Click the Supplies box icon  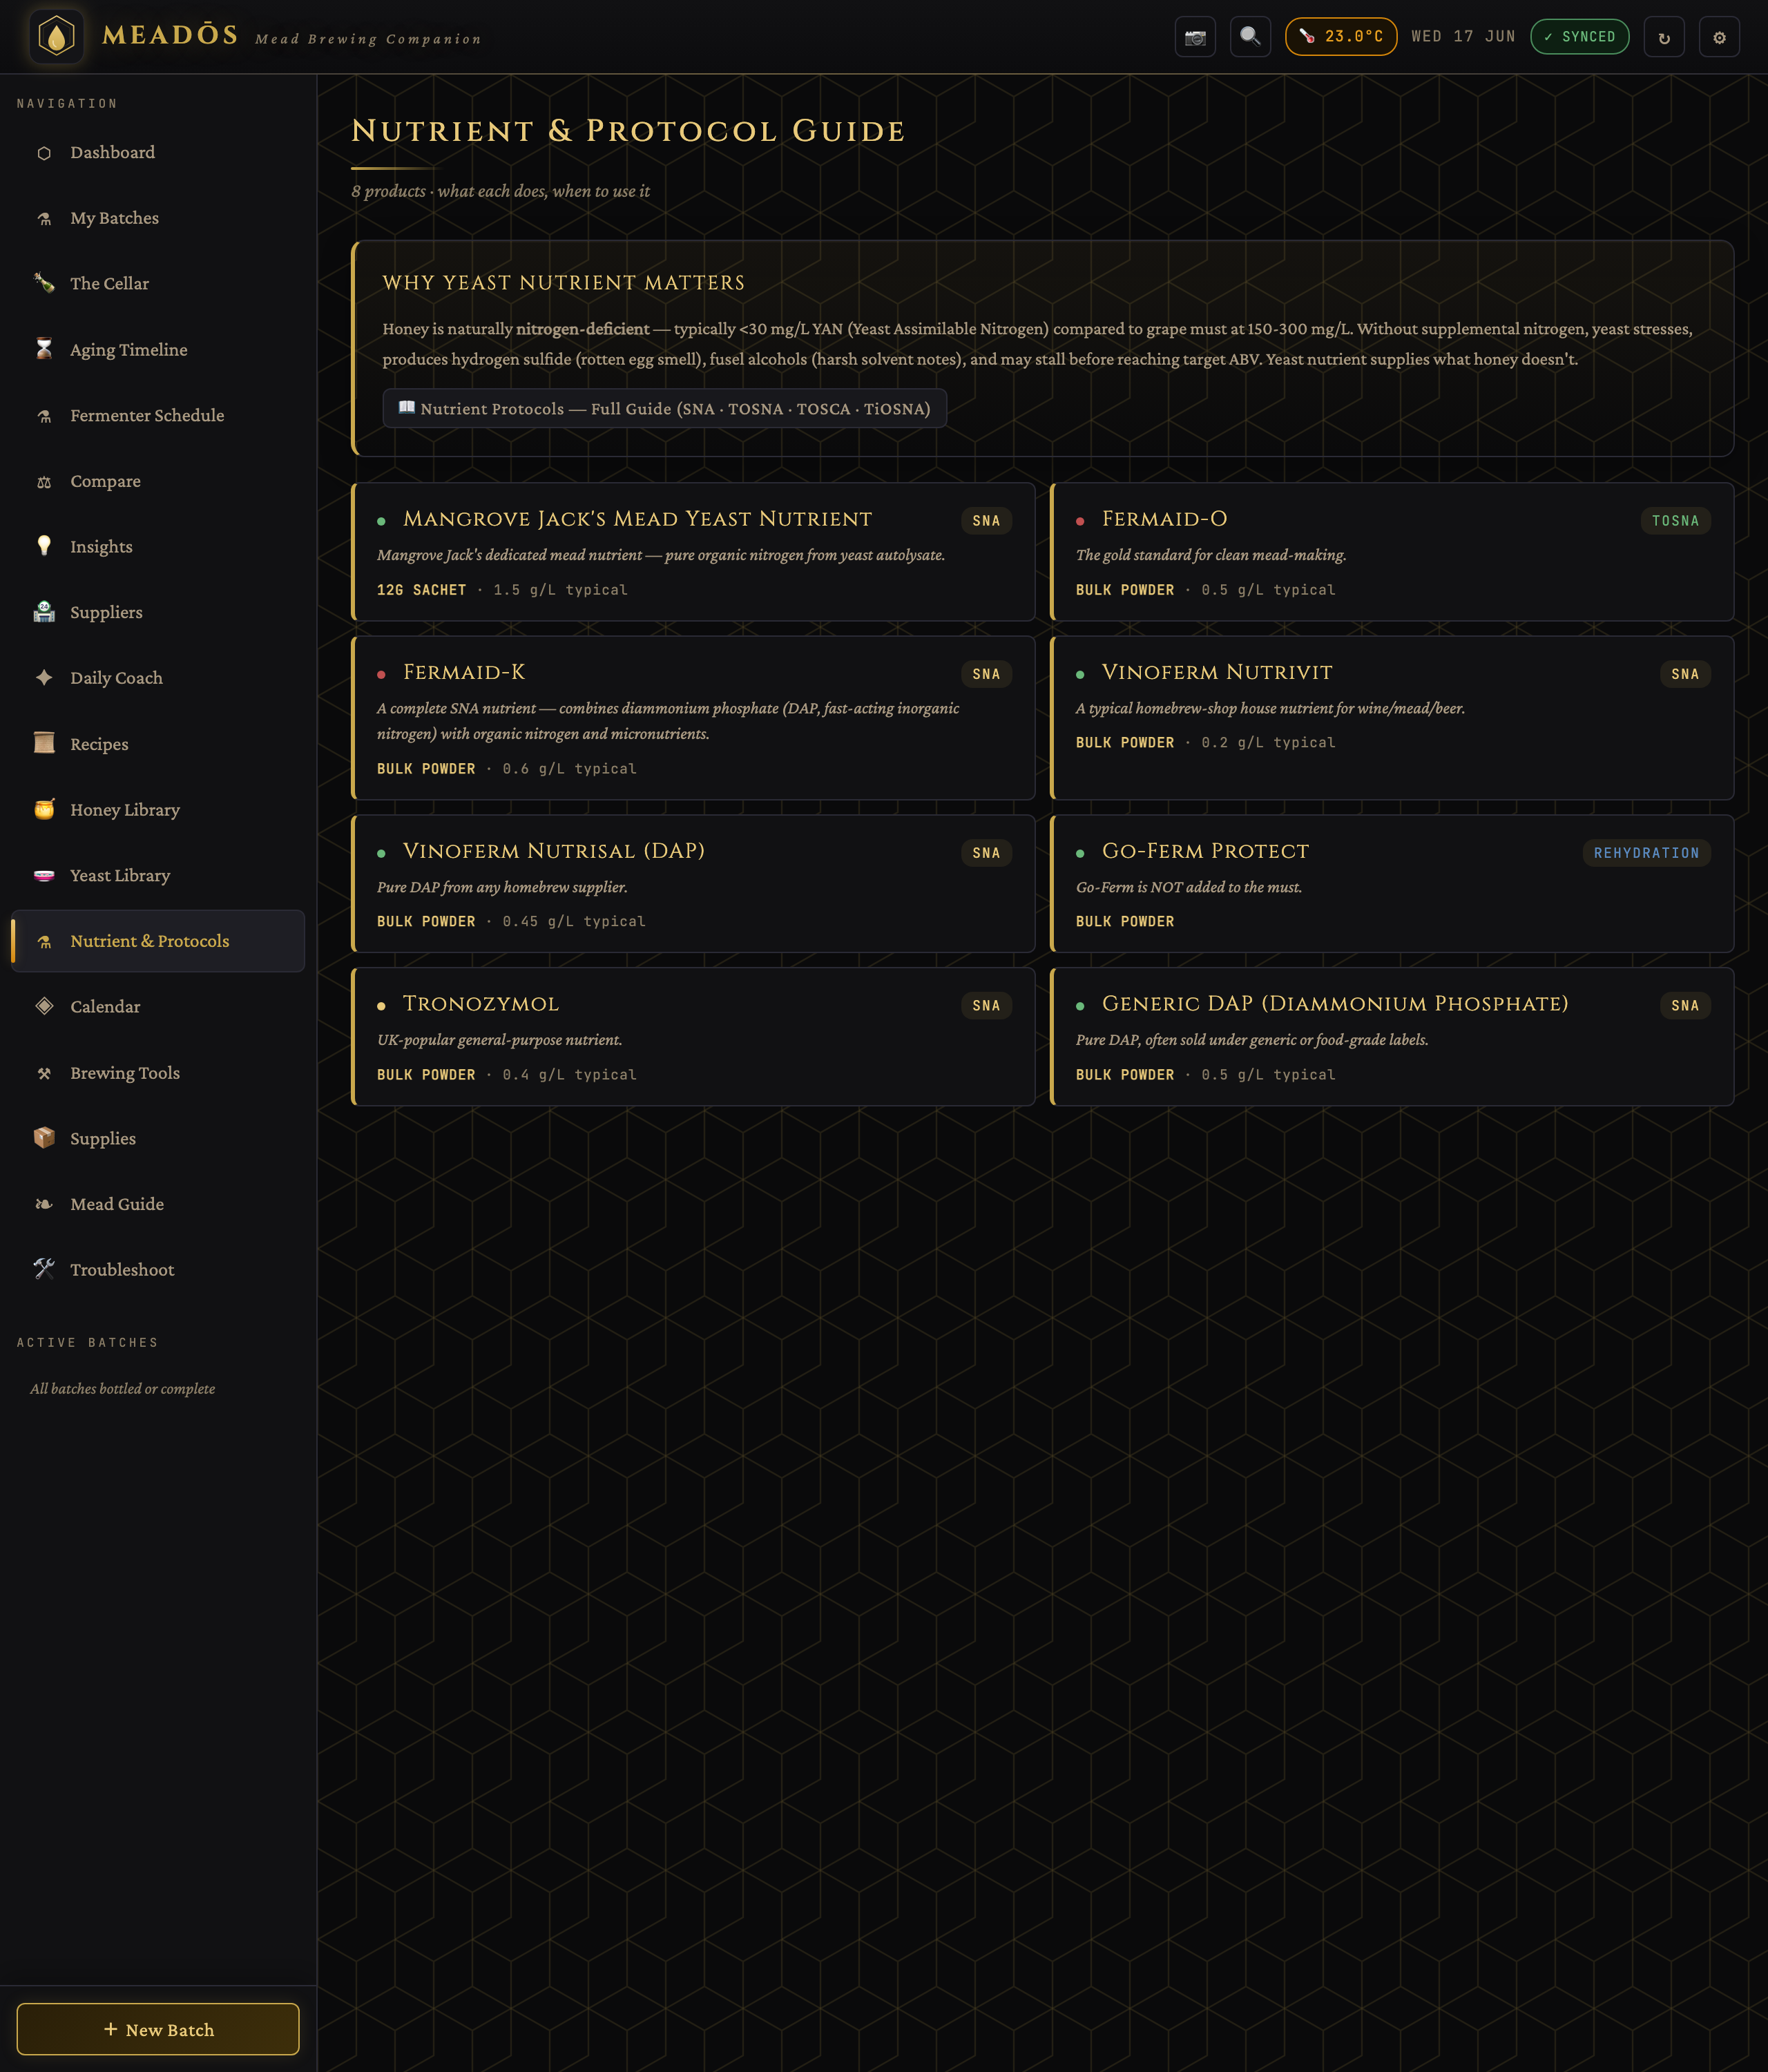coord(44,1138)
